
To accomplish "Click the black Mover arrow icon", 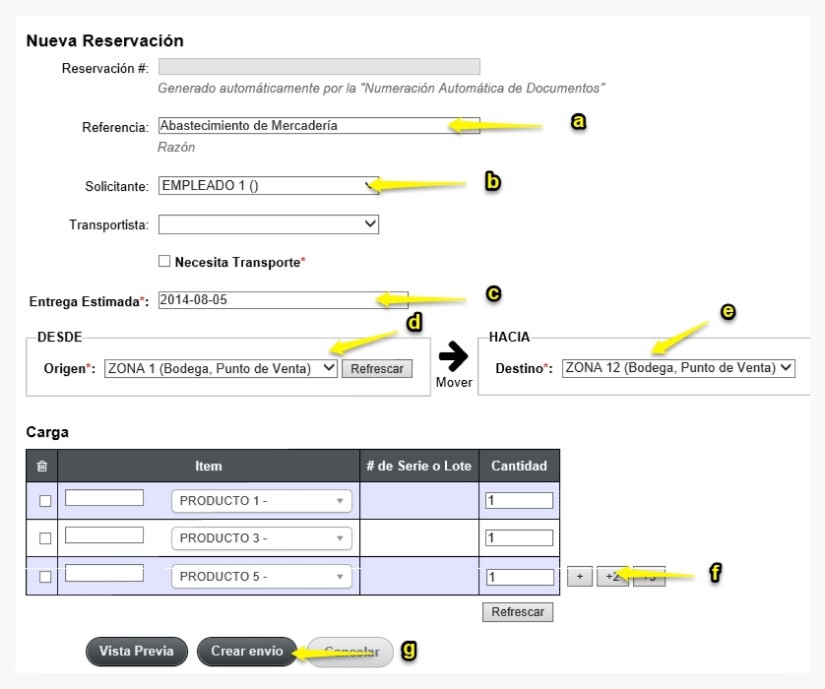I will pos(453,356).
